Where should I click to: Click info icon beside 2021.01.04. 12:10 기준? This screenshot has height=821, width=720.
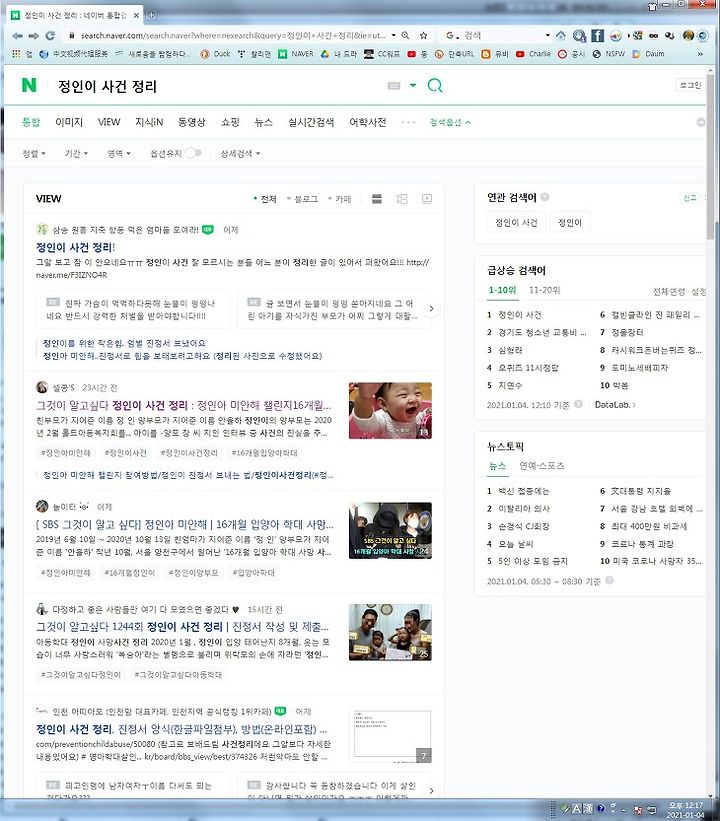[x=578, y=404]
